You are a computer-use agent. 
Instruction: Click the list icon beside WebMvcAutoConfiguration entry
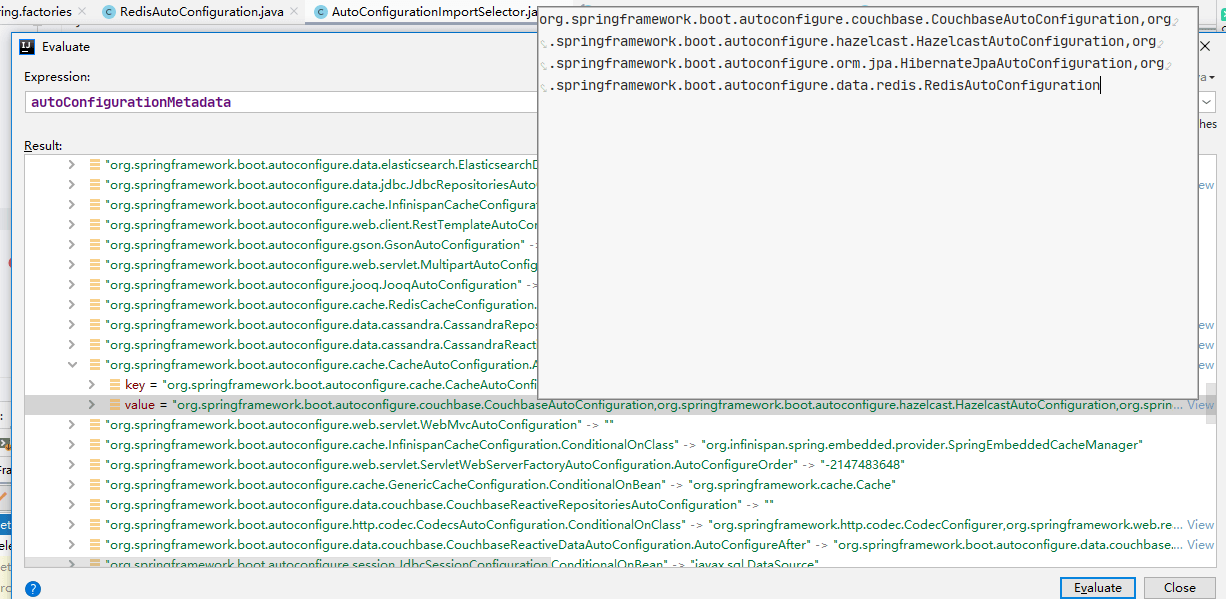tap(95, 425)
